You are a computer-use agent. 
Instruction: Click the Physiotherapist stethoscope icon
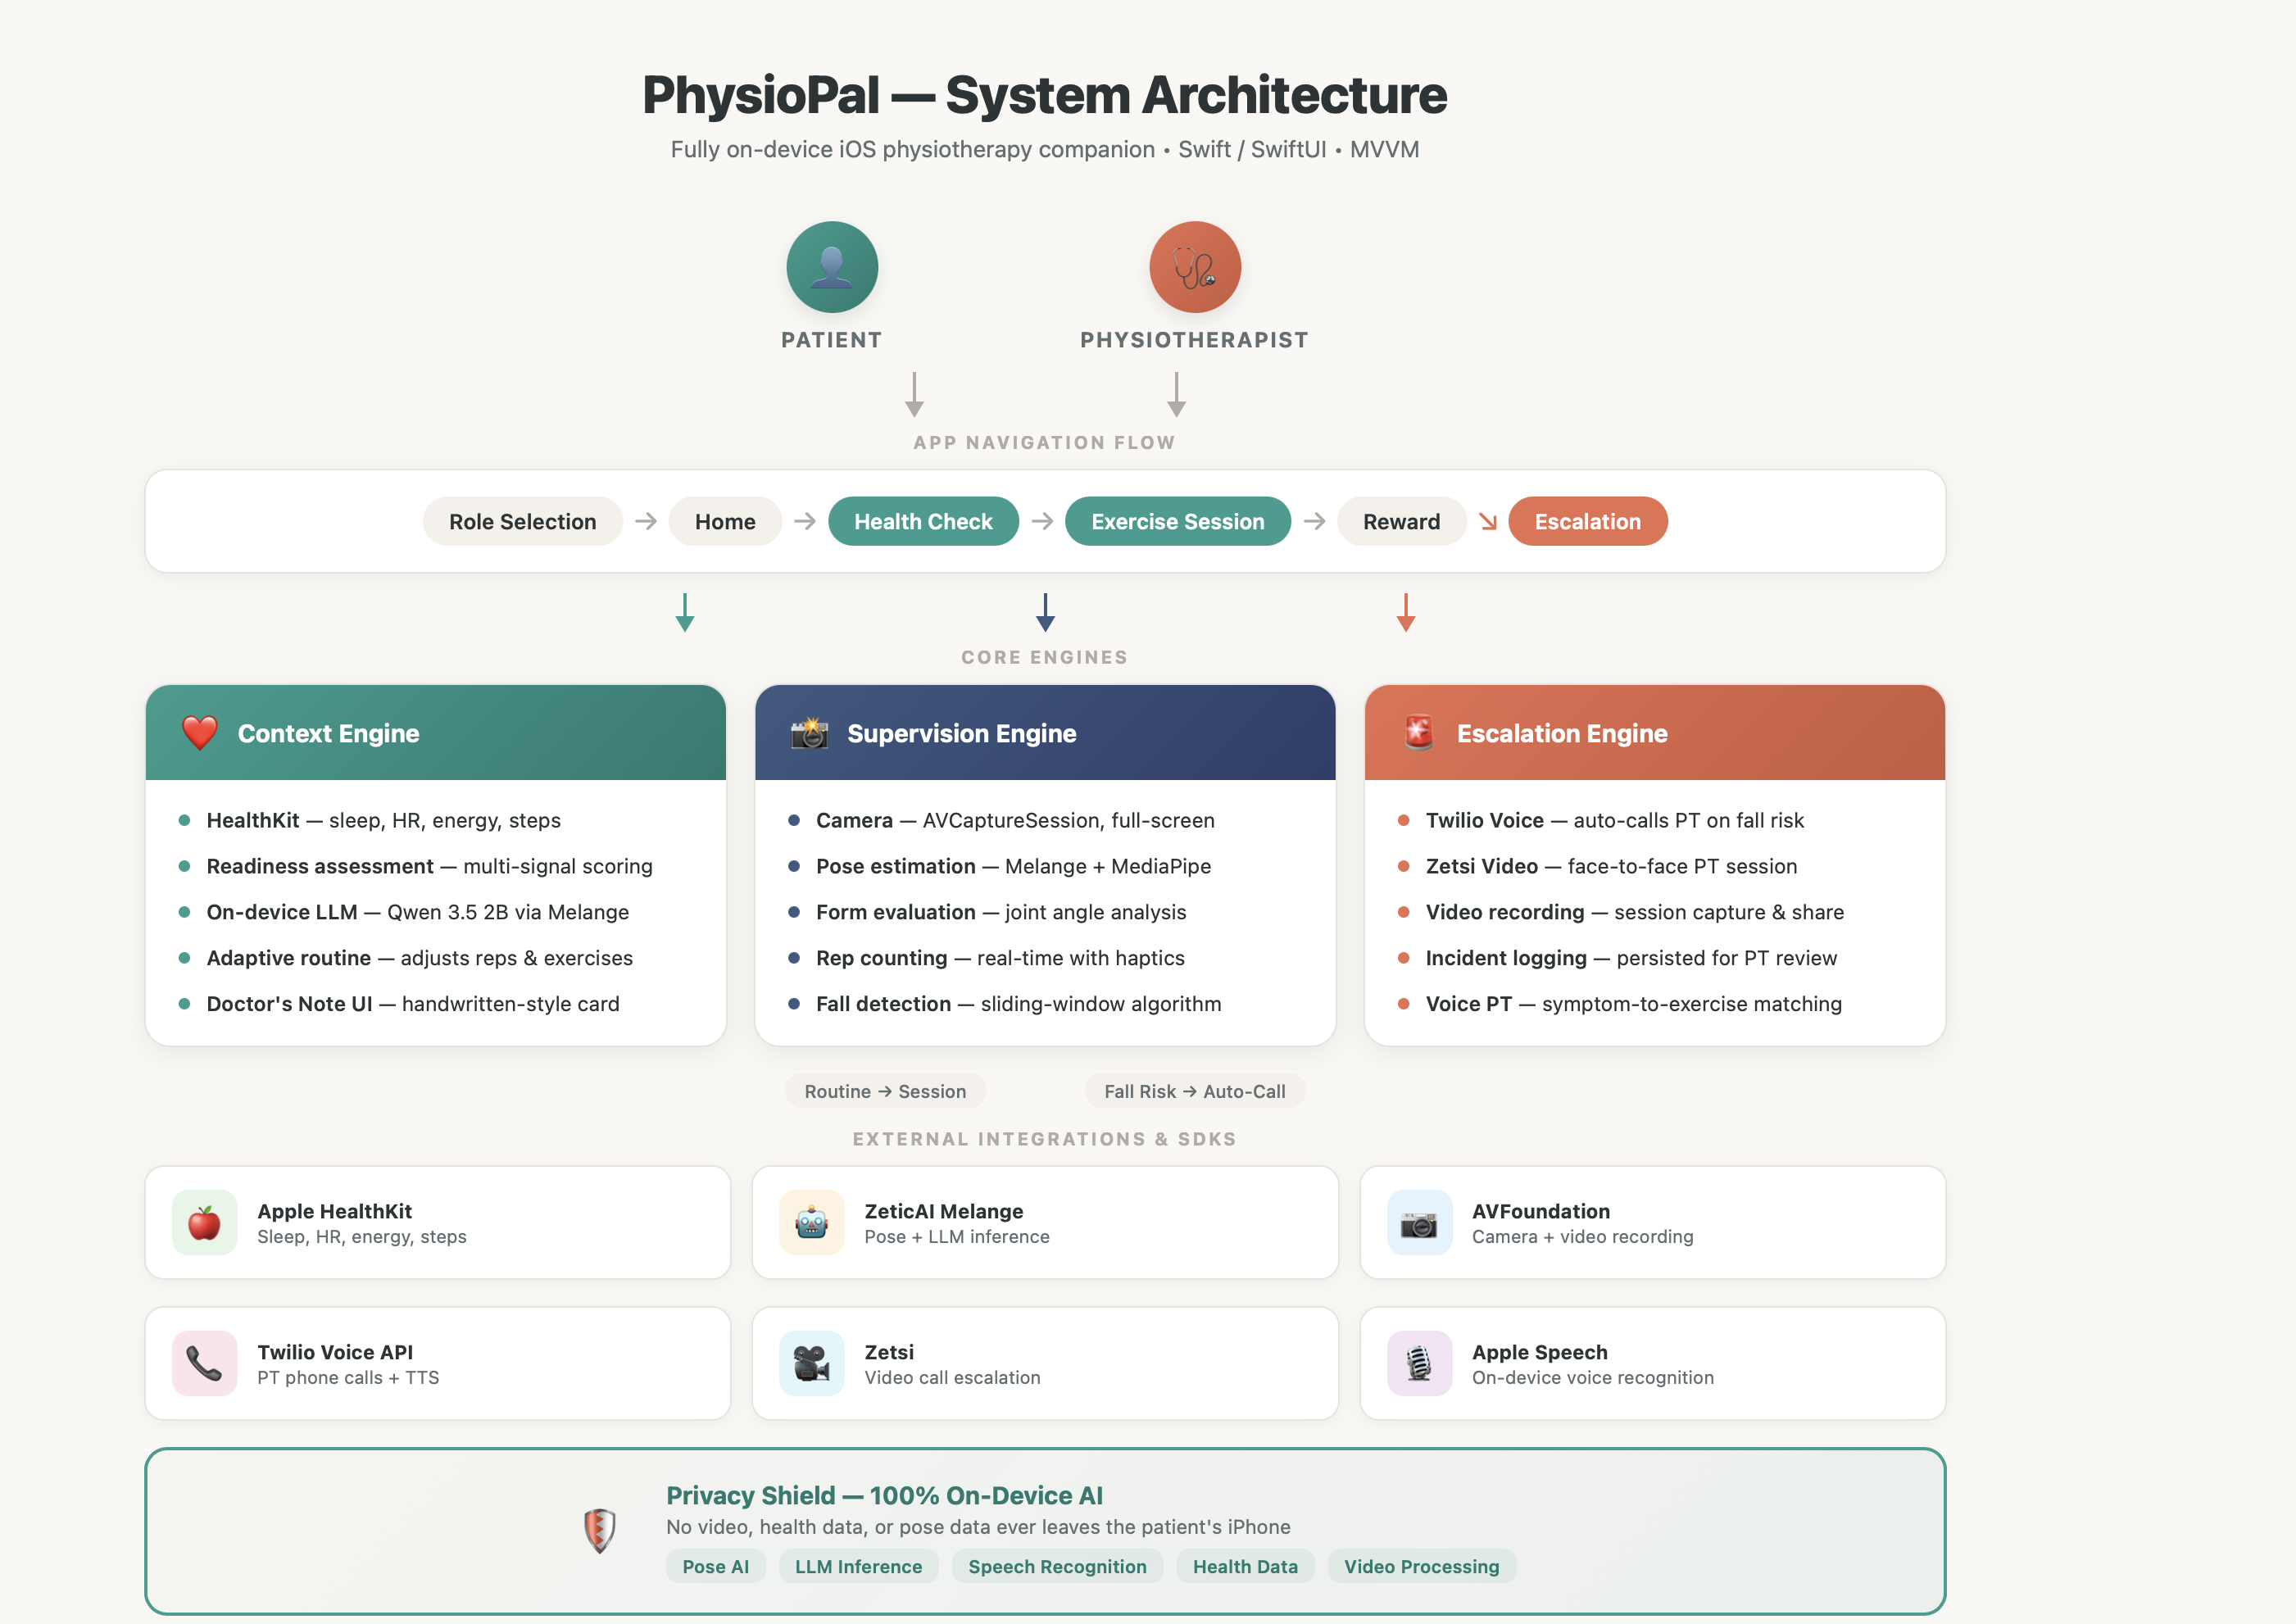1195,267
